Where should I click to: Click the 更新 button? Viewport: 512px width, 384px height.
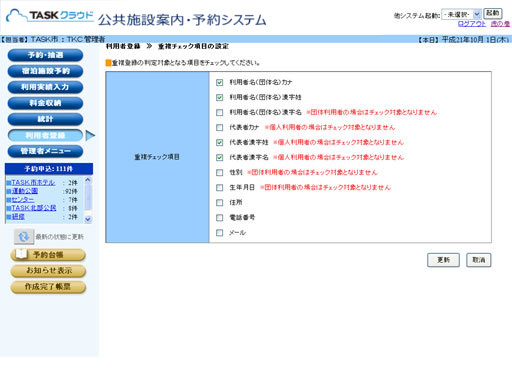pos(443,260)
